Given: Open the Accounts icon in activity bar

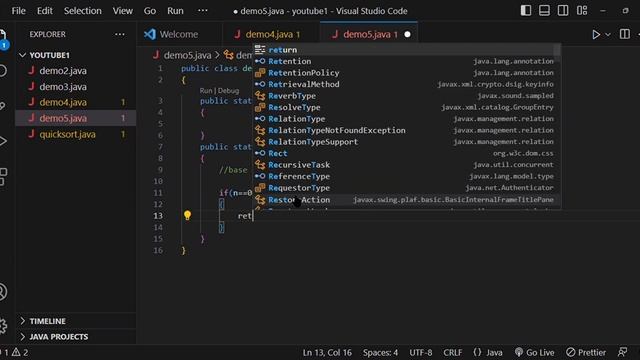Looking at the screenshot, I should click(3, 292).
